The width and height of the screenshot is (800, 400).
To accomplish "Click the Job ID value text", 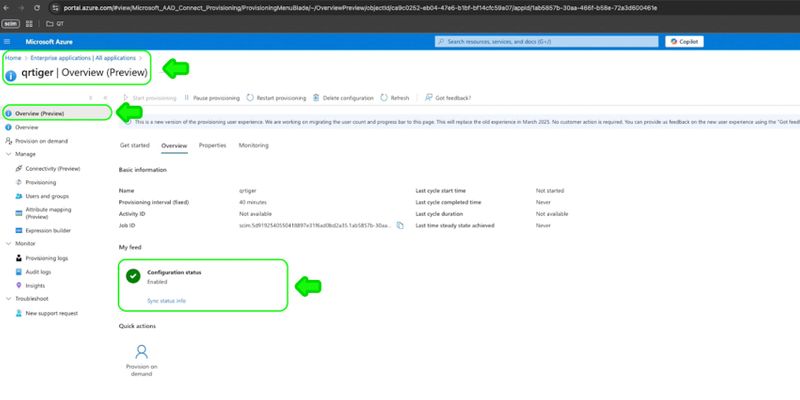I will tap(315, 226).
